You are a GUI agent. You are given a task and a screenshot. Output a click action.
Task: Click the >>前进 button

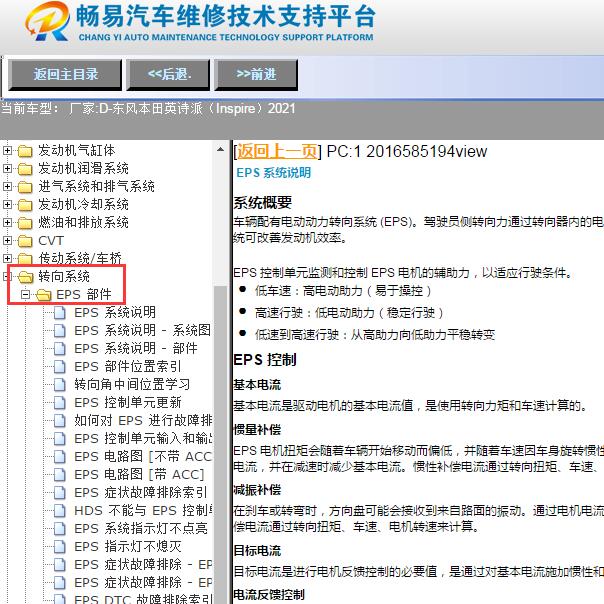256,75
